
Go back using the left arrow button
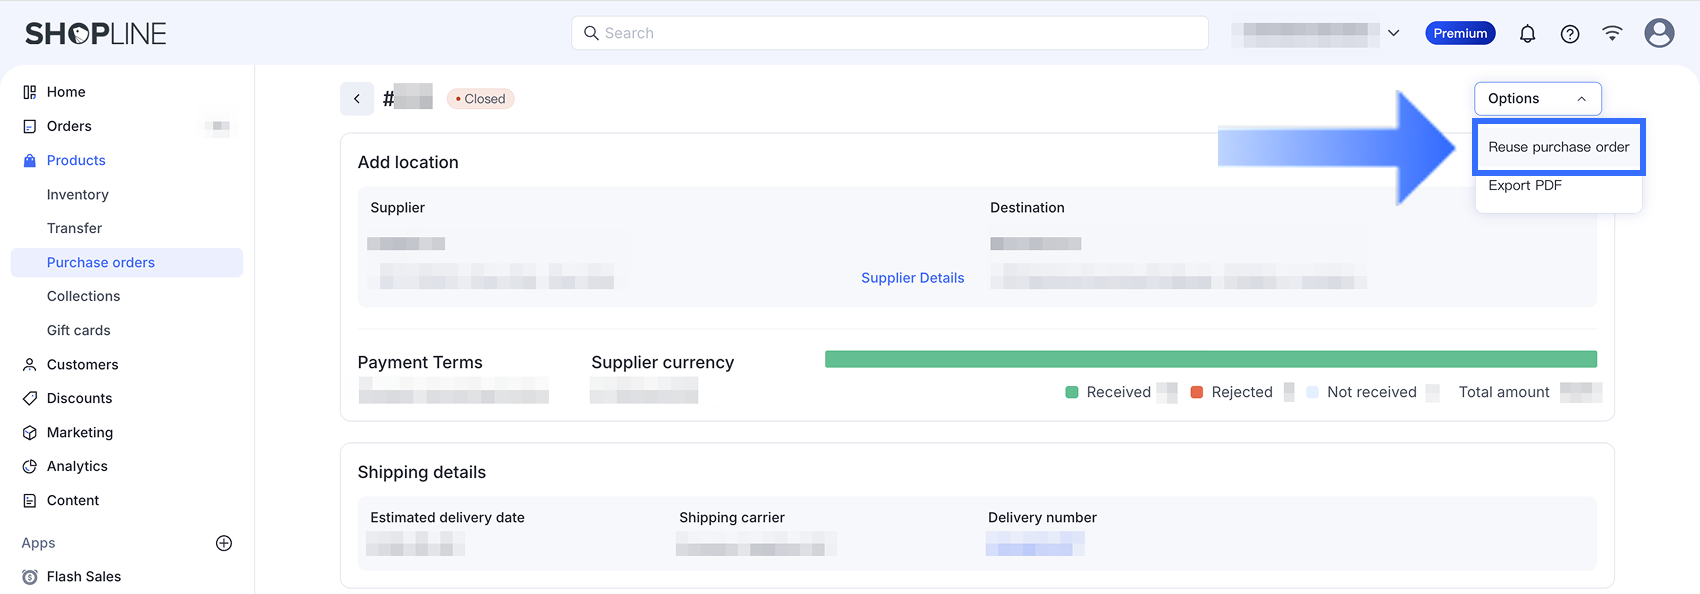357,99
